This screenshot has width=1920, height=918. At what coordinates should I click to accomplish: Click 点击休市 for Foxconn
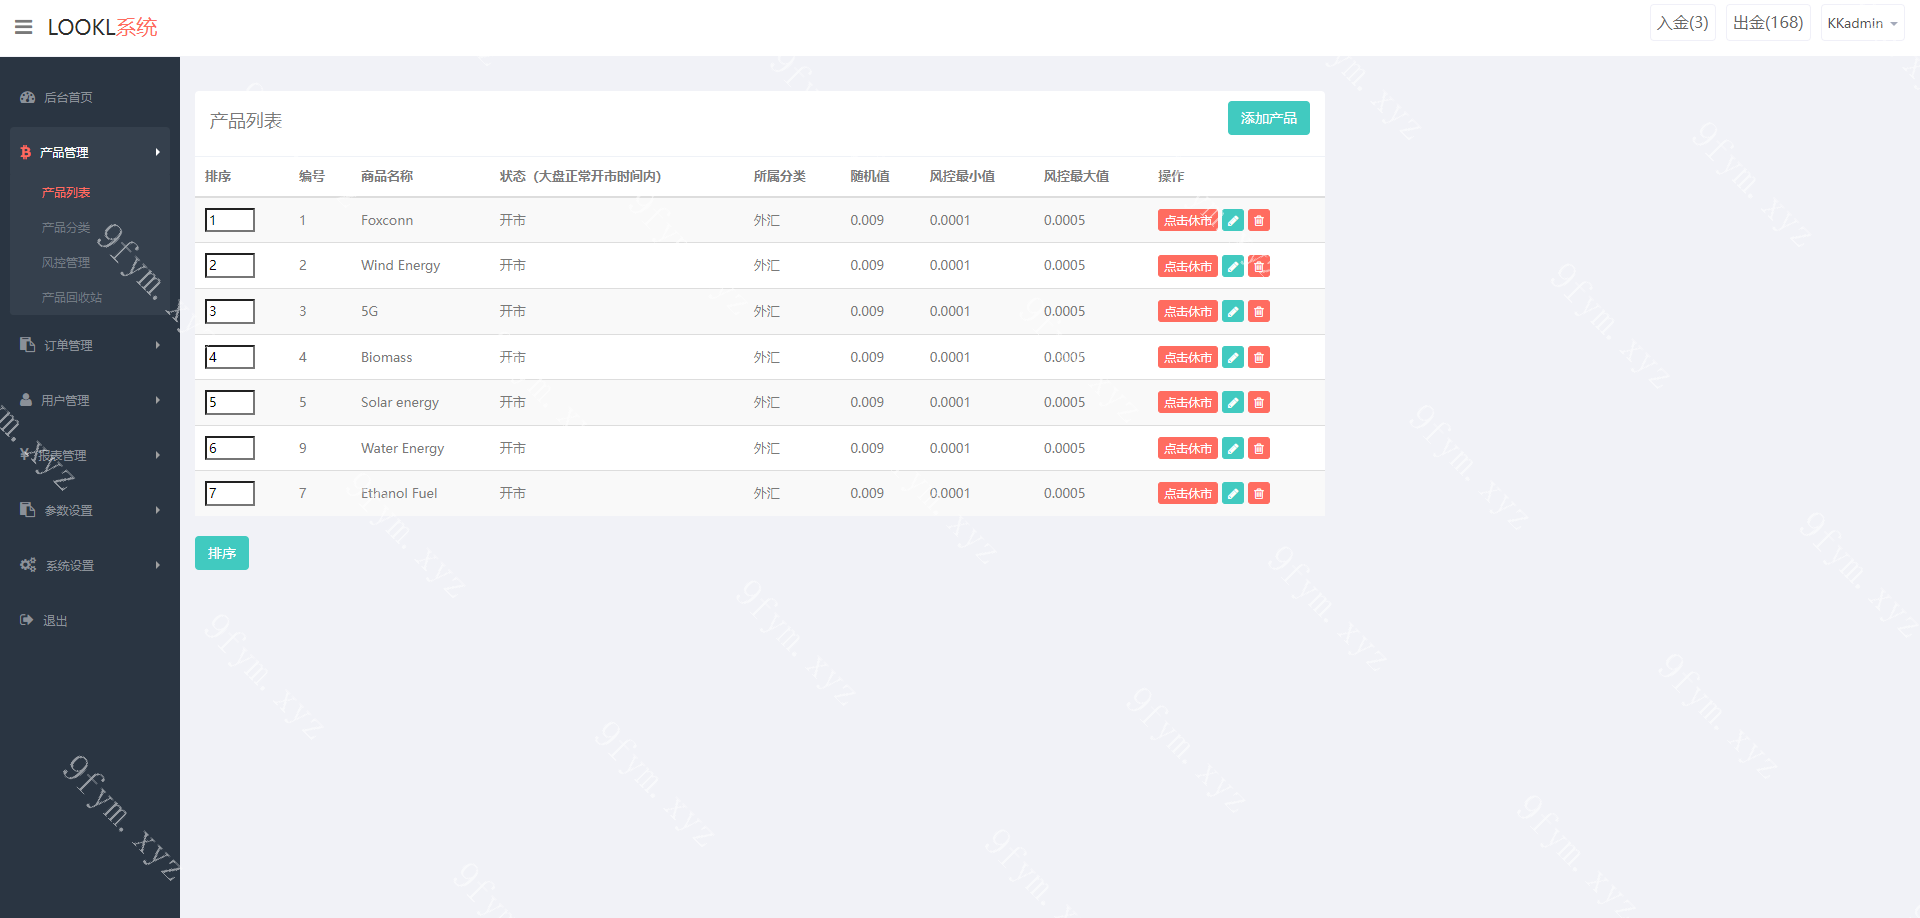click(1188, 220)
